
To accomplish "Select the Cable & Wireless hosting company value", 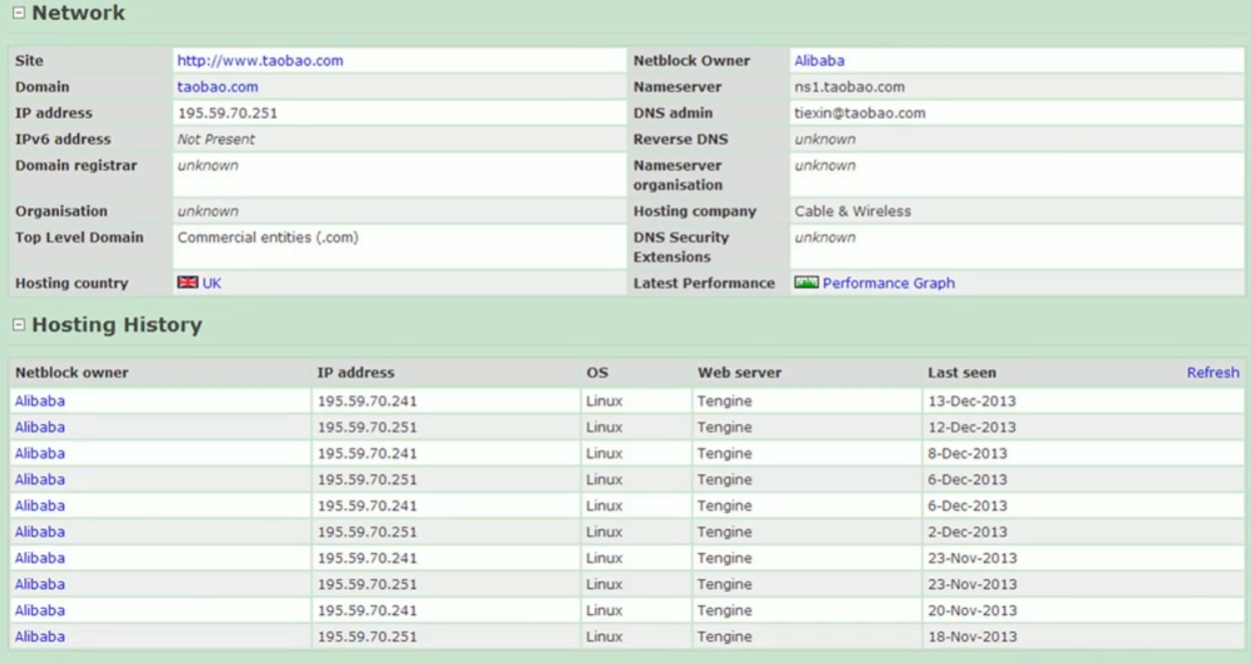I will tap(853, 211).
